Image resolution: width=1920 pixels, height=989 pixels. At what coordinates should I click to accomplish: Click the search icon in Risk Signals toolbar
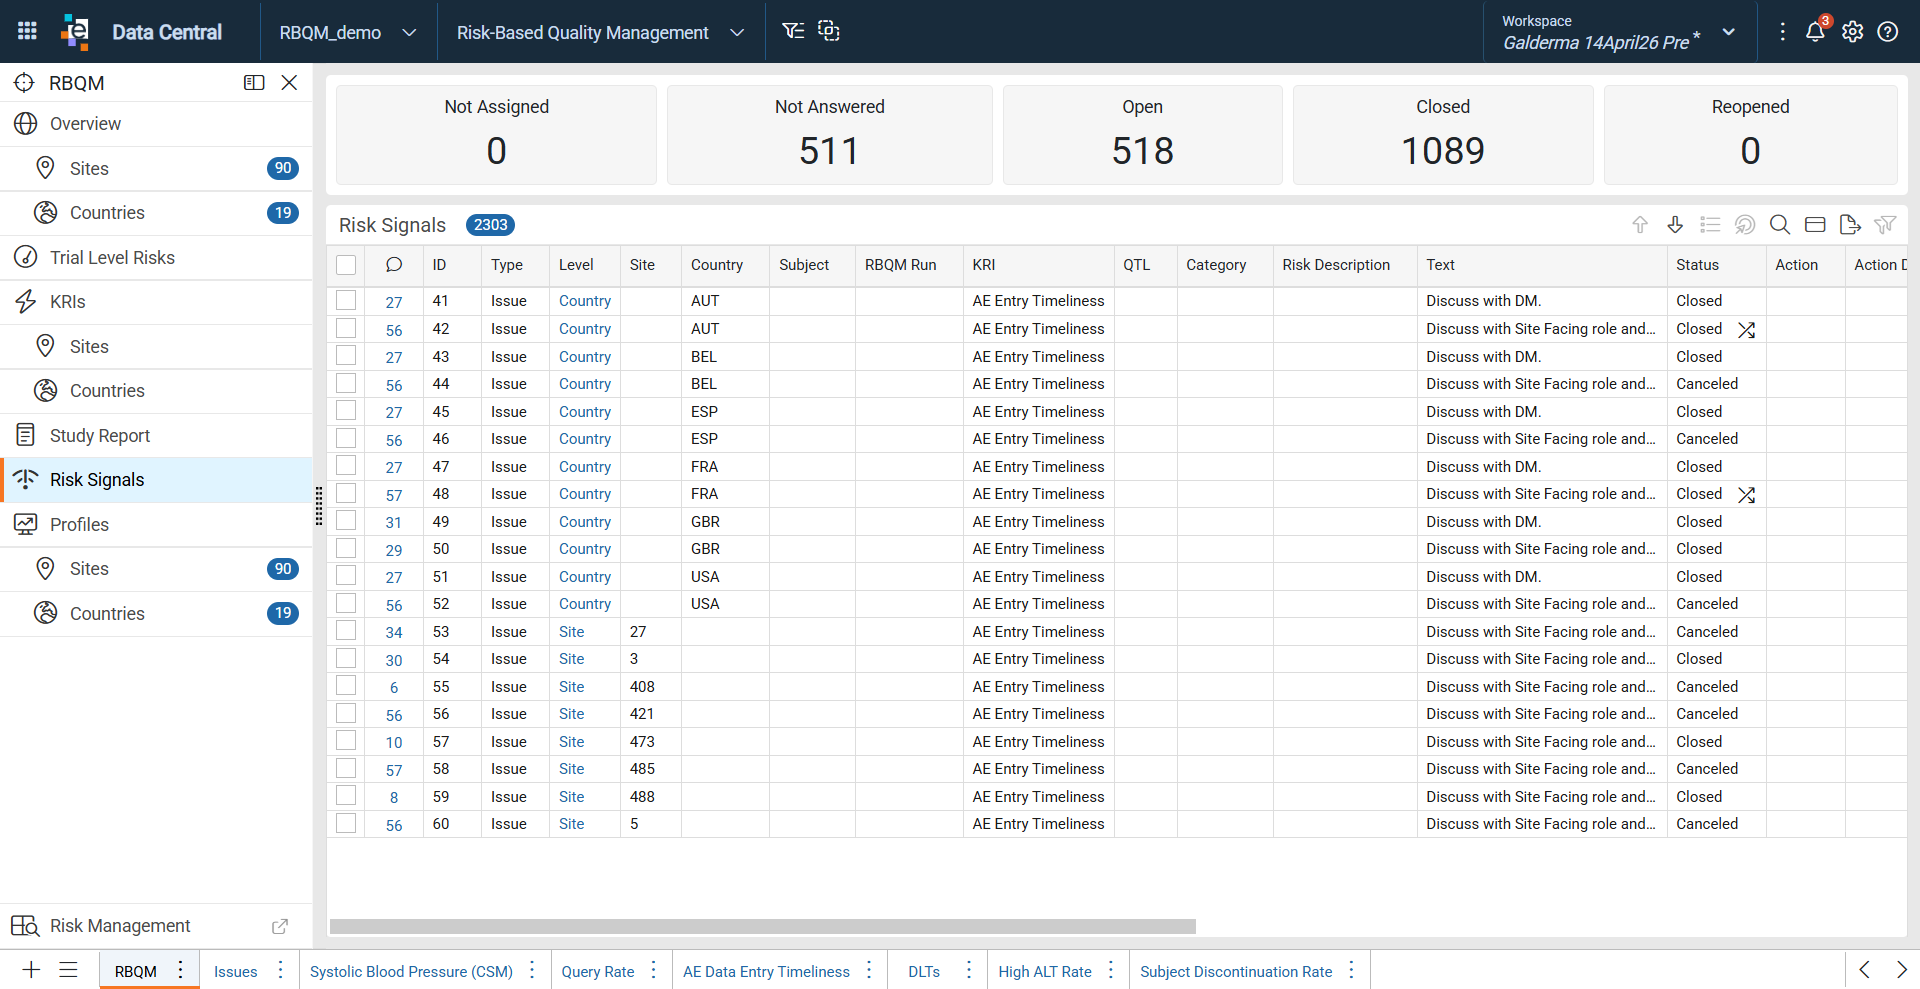pos(1780,225)
